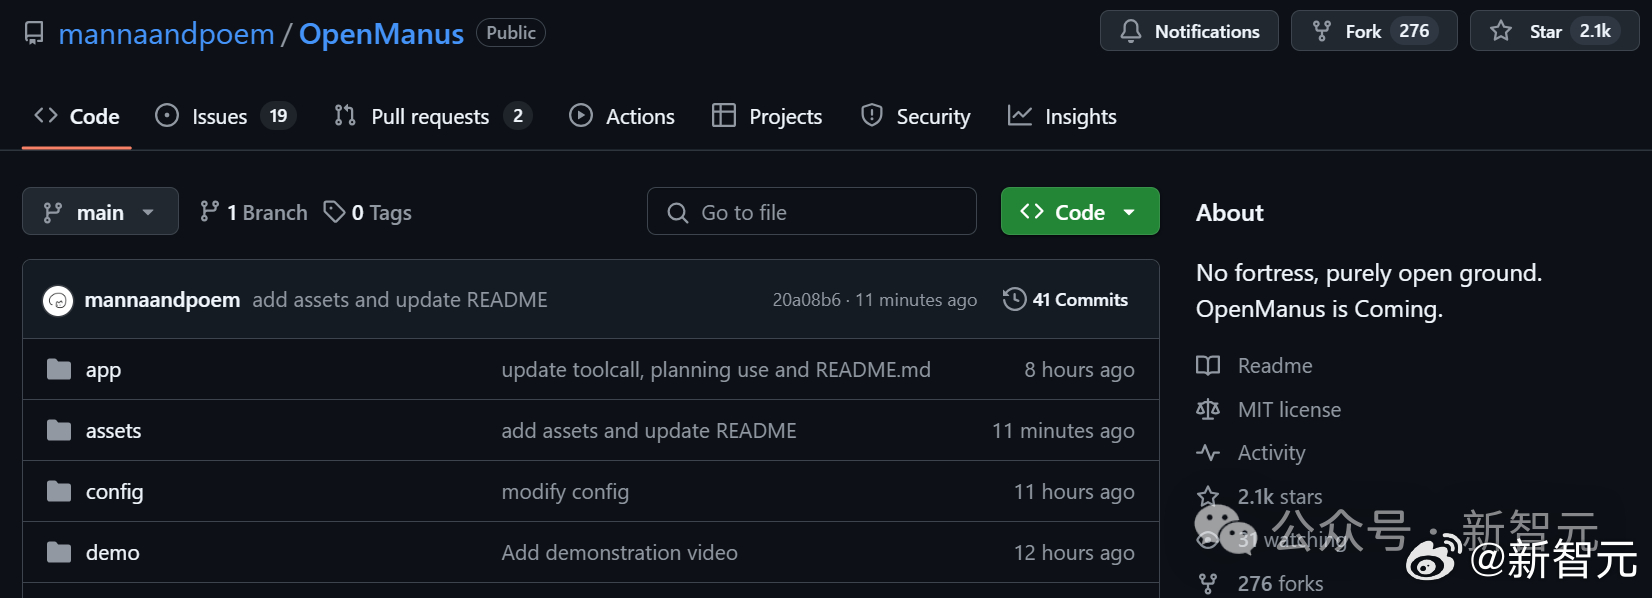Click the Readme book icon
The width and height of the screenshot is (1652, 598).
pyautogui.click(x=1208, y=366)
